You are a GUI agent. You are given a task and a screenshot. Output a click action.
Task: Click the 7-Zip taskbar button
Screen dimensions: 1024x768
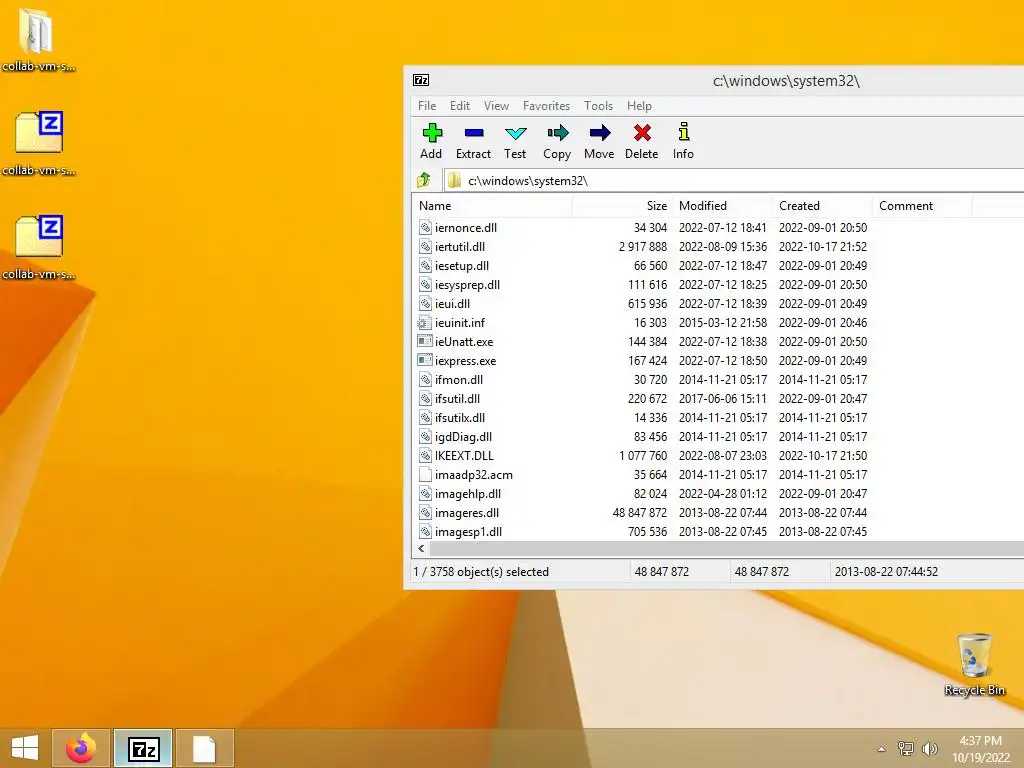click(x=143, y=748)
